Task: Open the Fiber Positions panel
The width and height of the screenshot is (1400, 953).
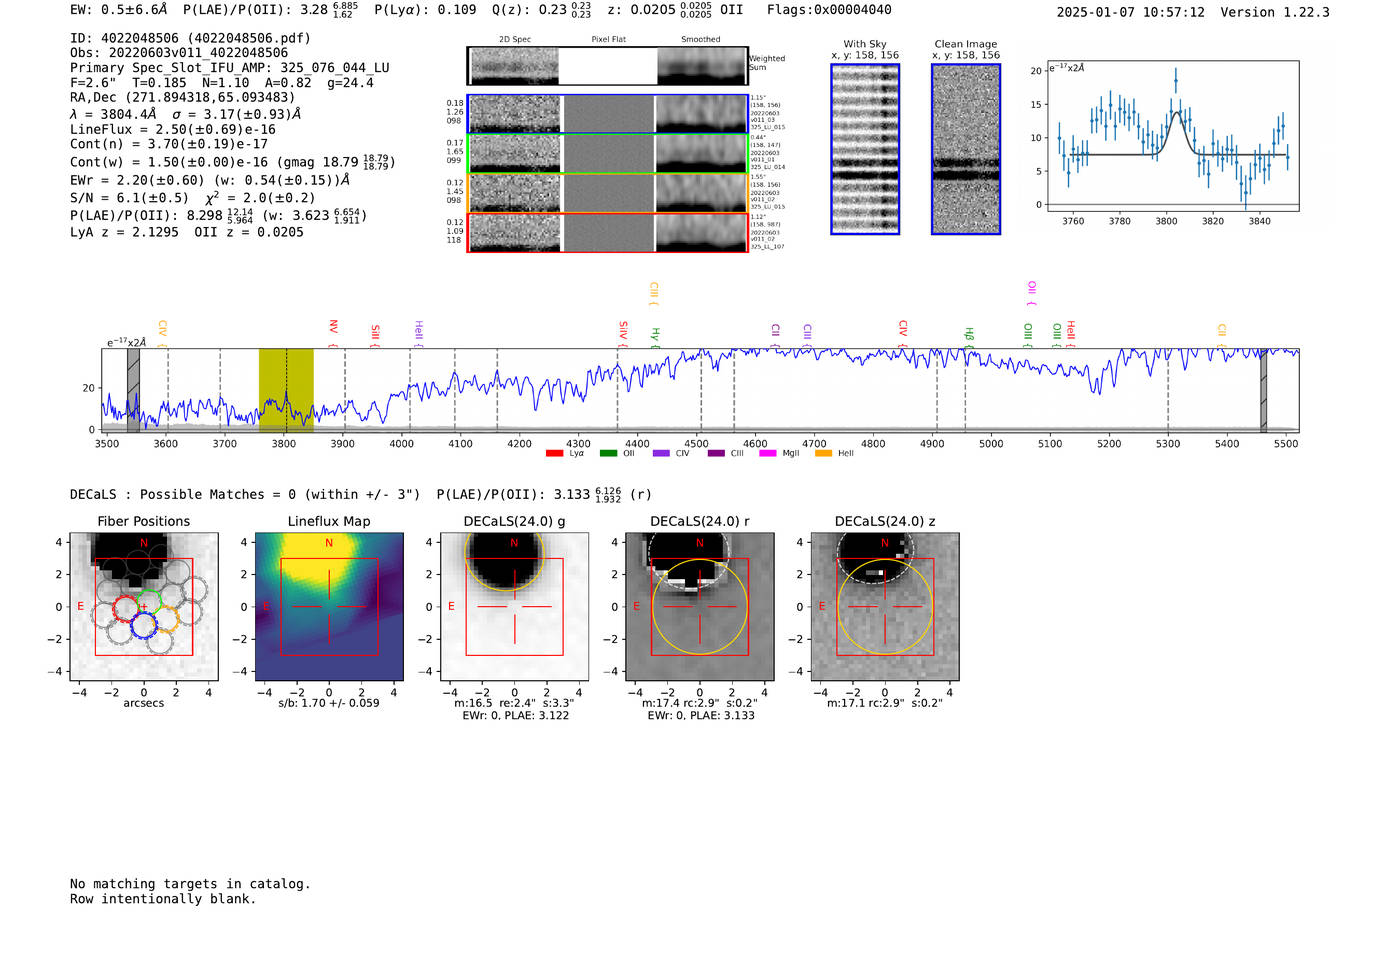Action: (x=144, y=607)
